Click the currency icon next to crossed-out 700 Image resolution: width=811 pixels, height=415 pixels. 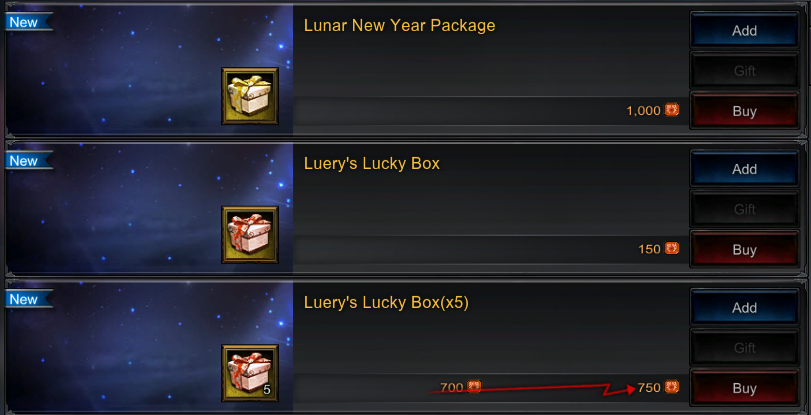point(474,387)
